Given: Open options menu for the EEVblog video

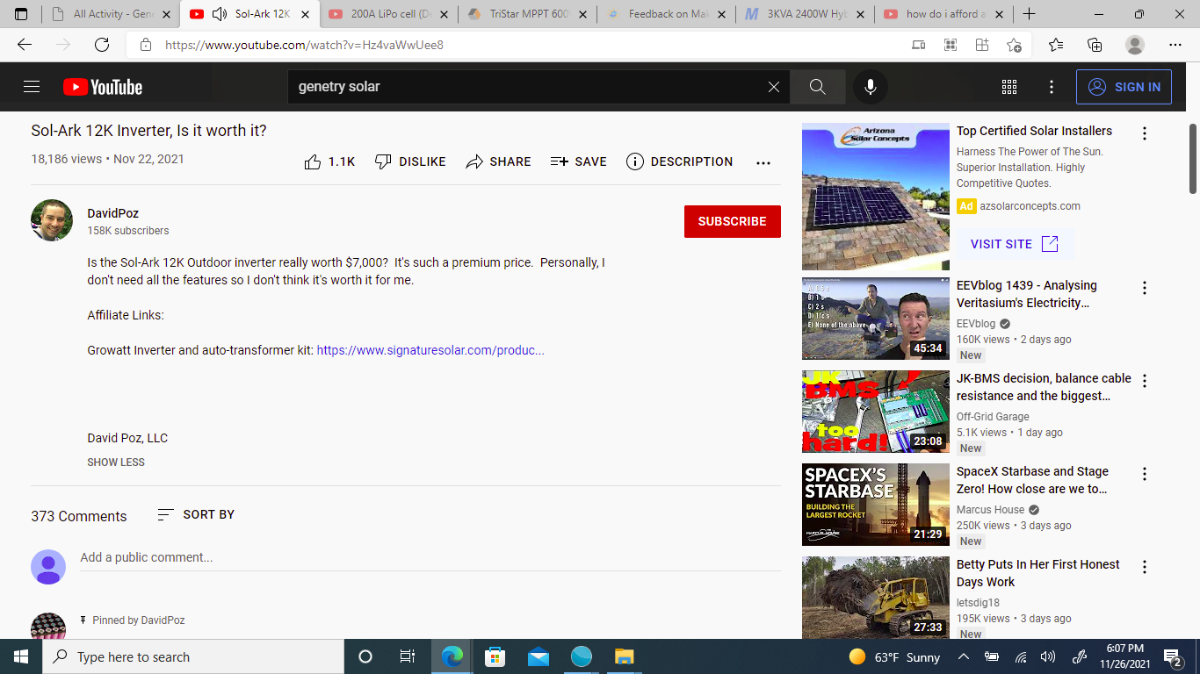Looking at the screenshot, I should 1145,288.
